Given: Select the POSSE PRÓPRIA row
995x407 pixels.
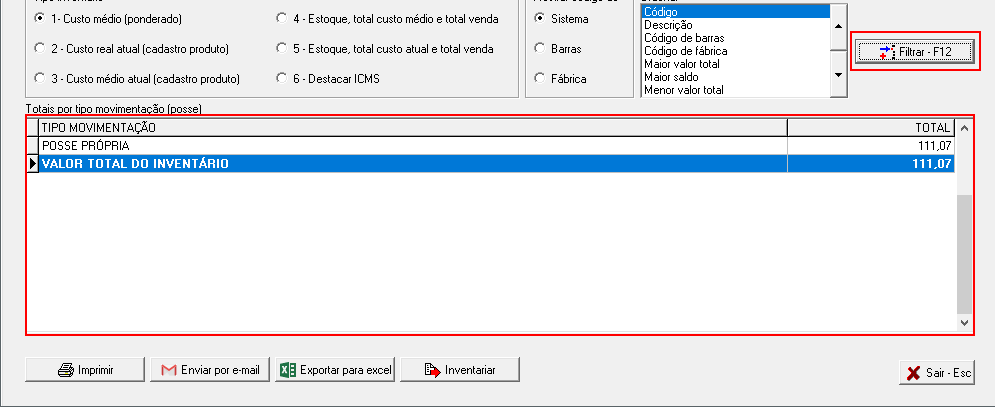Looking at the screenshot, I should (x=490, y=146).
